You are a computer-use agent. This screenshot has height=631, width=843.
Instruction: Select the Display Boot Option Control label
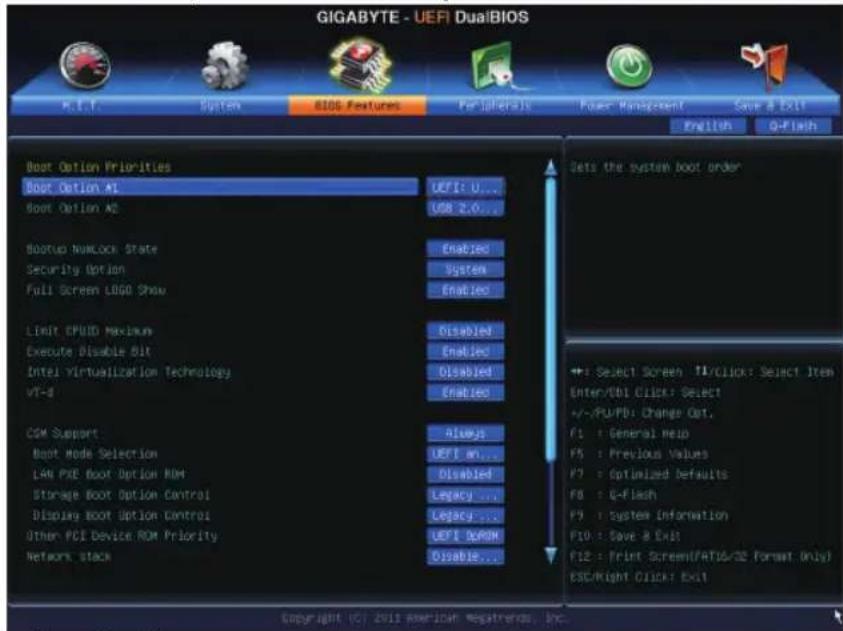pyautogui.click(x=122, y=515)
